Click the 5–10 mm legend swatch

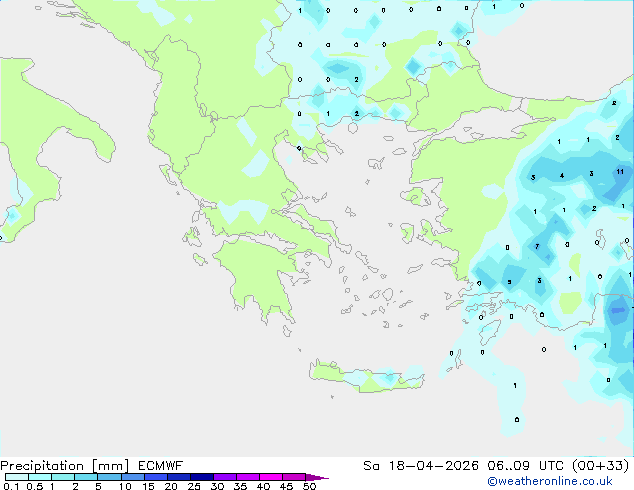click(109, 477)
